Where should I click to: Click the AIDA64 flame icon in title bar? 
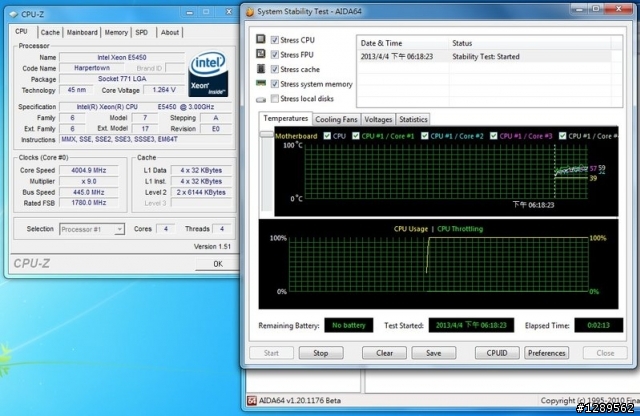250,11
